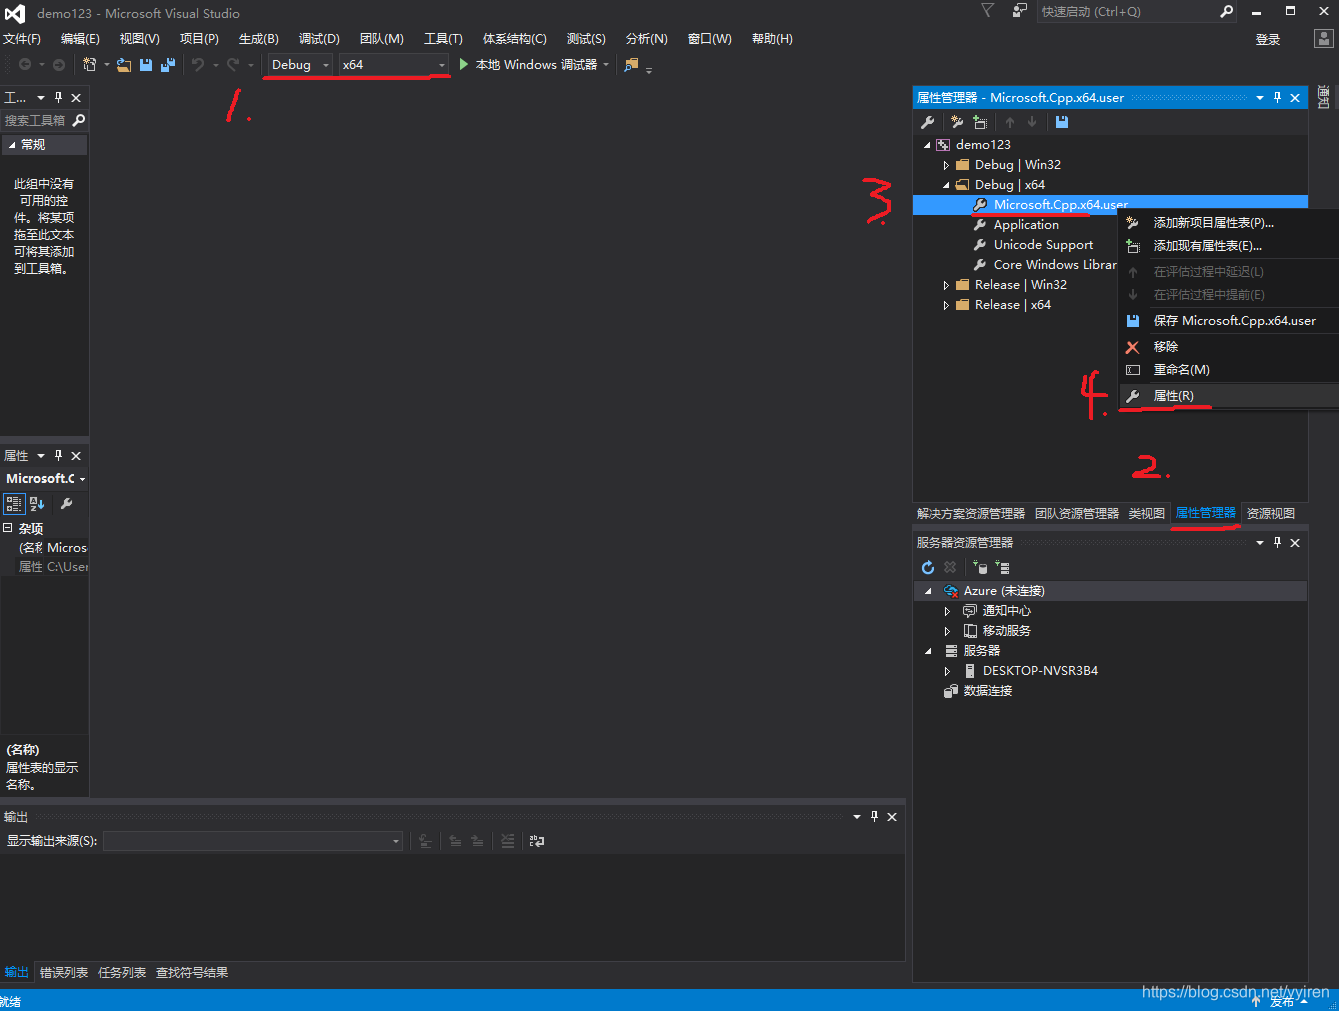This screenshot has height=1011, width=1339.
Task: Click add new project property sheet icon in Property Manager toolbar
Action: tap(957, 122)
